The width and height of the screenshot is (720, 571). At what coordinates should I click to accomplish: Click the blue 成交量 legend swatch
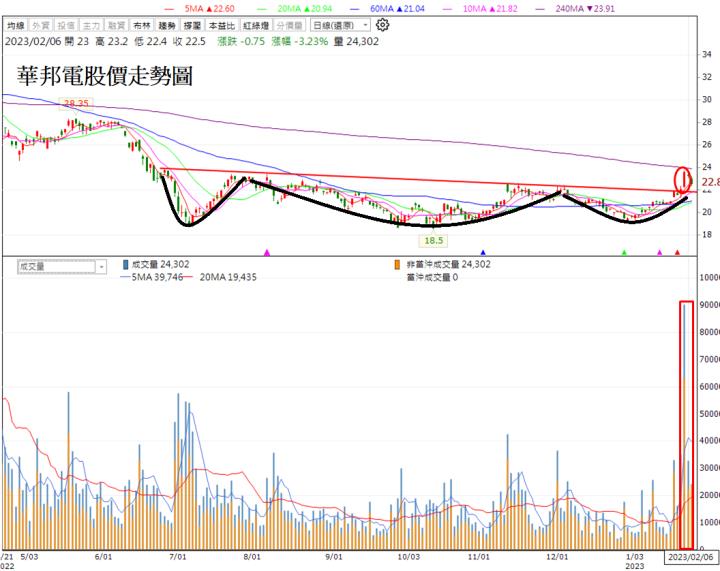125,264
